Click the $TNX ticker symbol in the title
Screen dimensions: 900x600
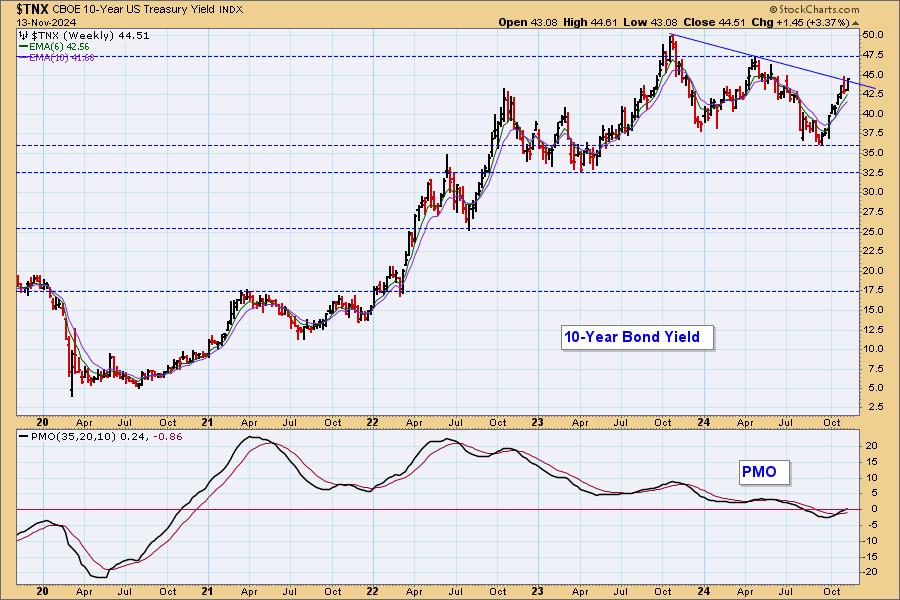point(33,9)
